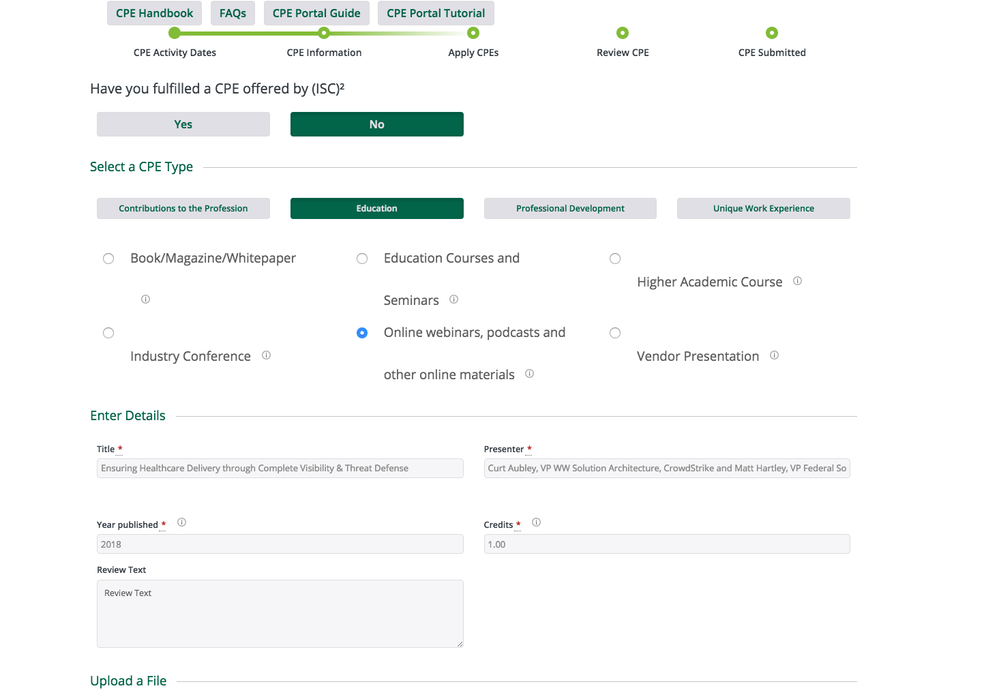This screenshot has height=691, width=999.
Task: Click info icon next to Seminars
Action: click(454, 299)
